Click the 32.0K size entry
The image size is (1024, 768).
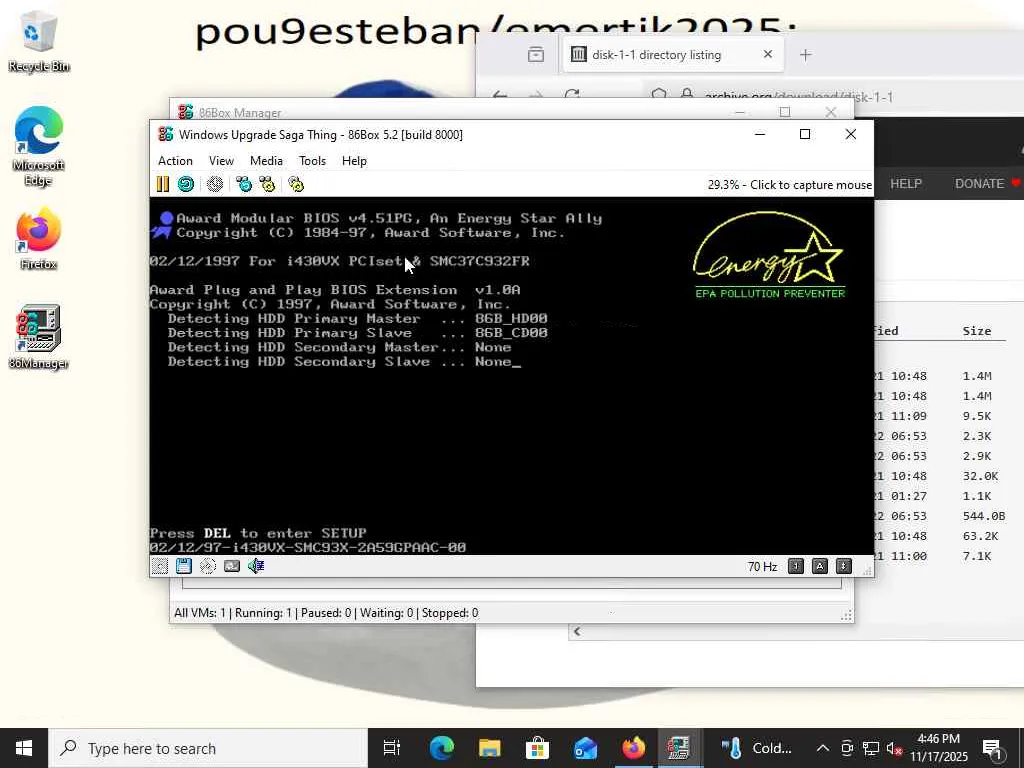pos(980,476)
